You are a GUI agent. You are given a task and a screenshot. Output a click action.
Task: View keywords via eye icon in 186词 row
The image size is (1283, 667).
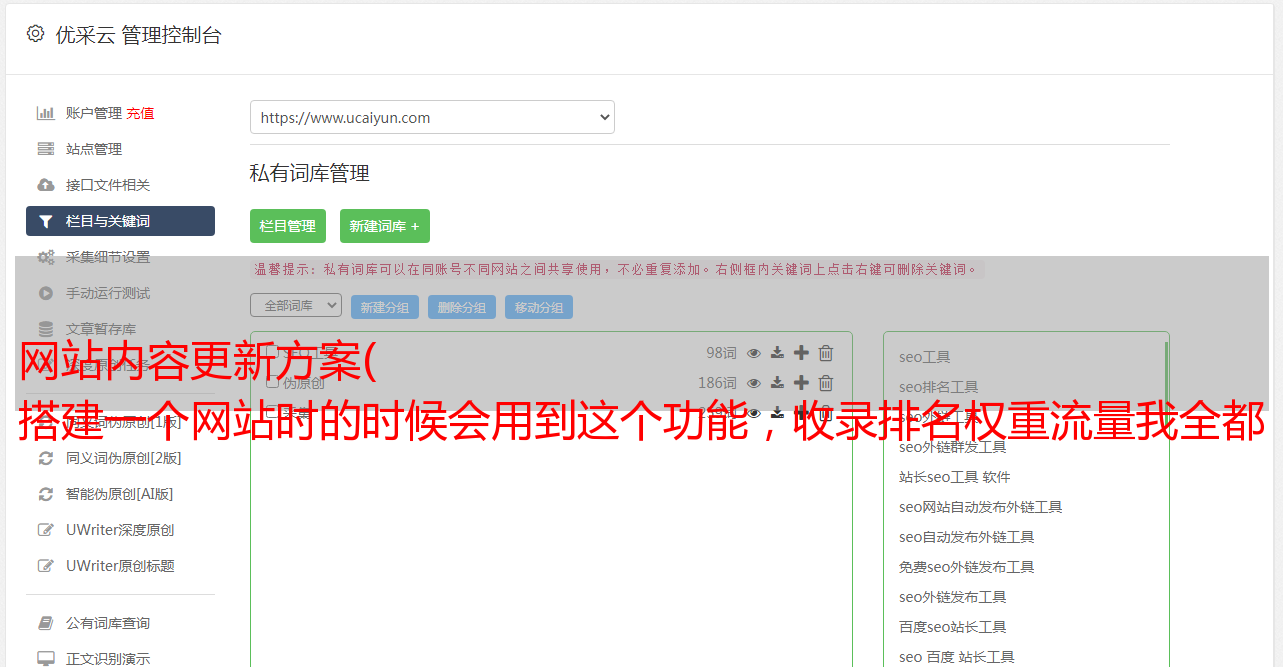pyautogui.click(x=754, y=383)
